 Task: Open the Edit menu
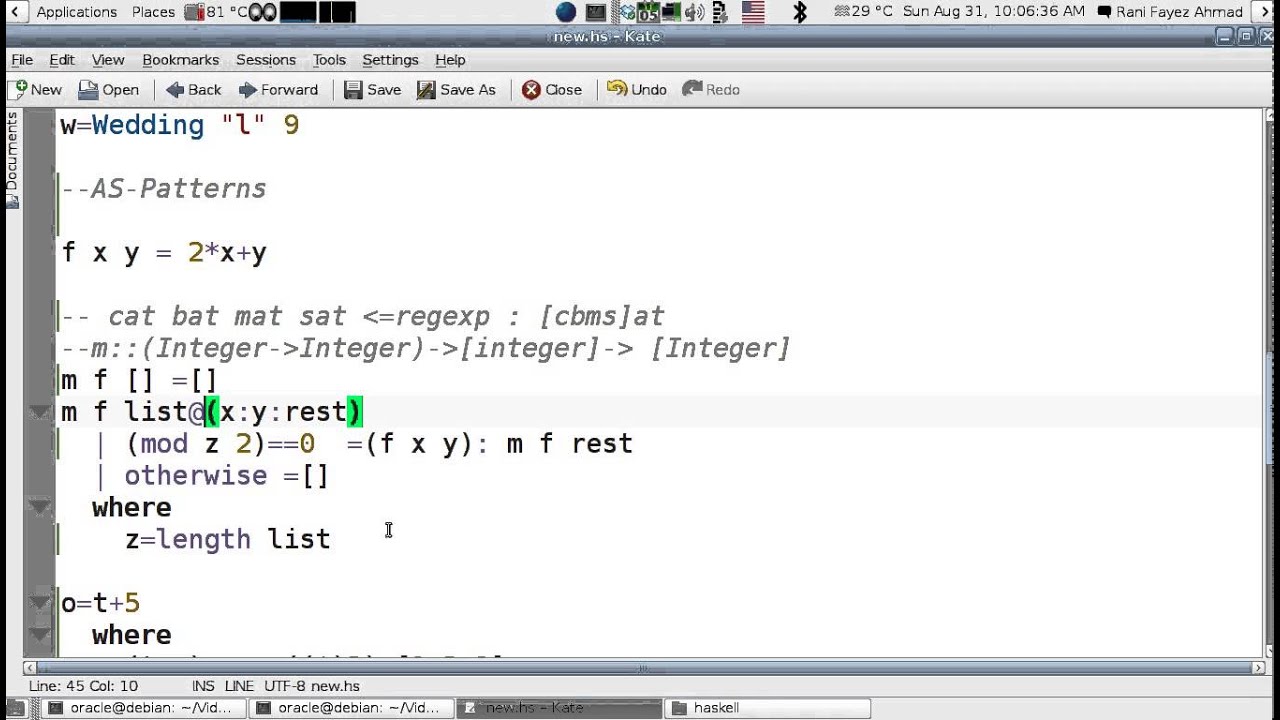tap(62, 60)
